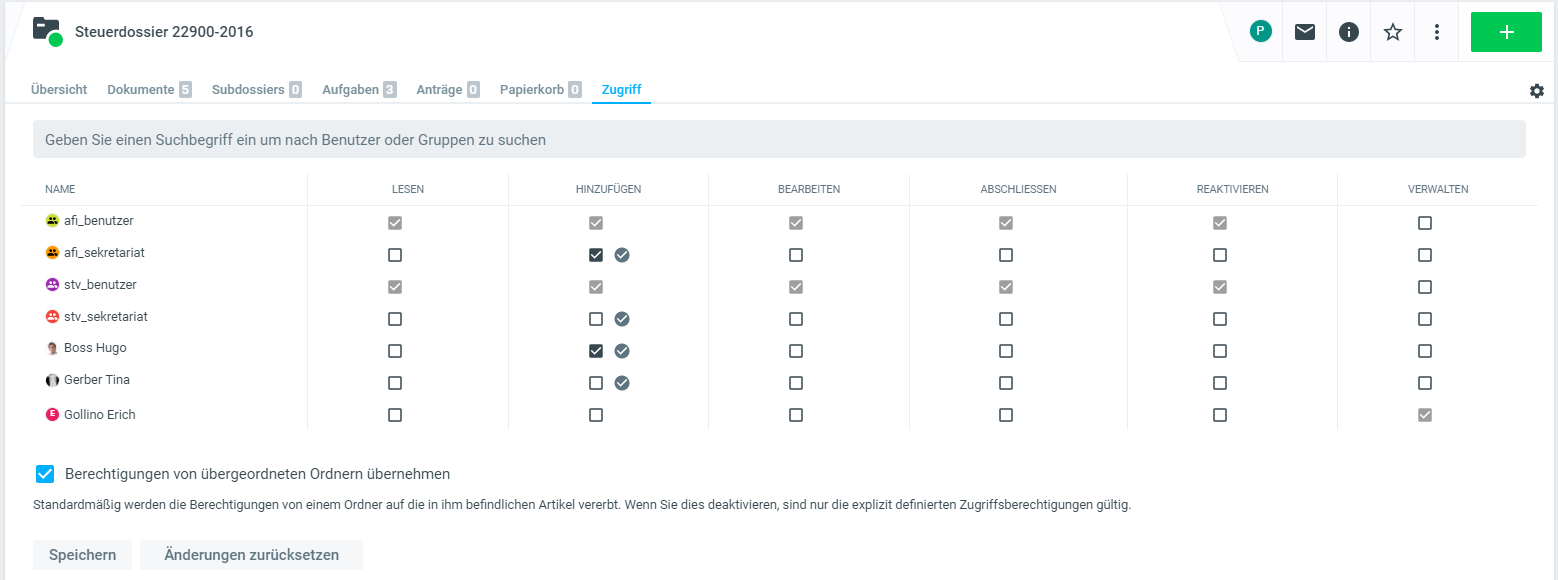Click the green P user avatar

[x=1260, y=31]
